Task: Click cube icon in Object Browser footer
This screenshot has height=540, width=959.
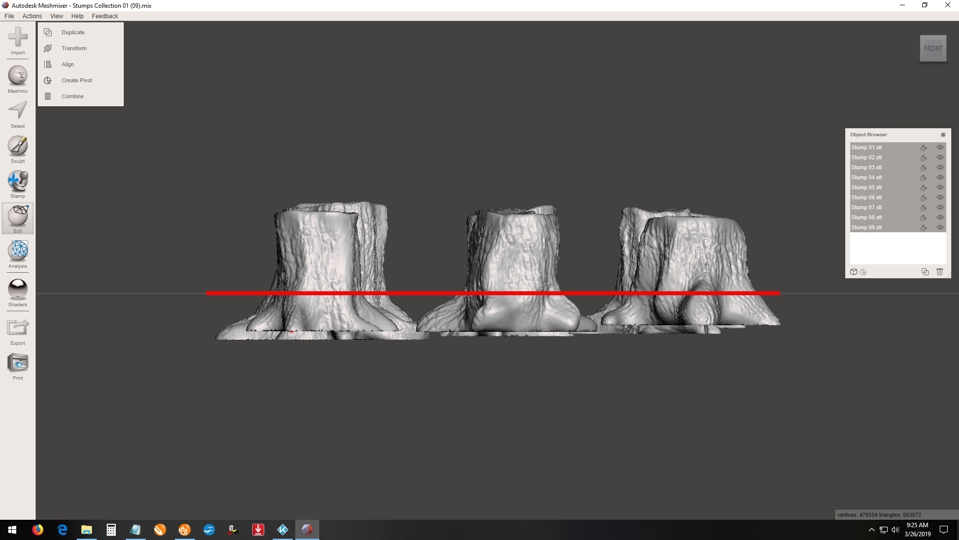Action: coord(854,272)
